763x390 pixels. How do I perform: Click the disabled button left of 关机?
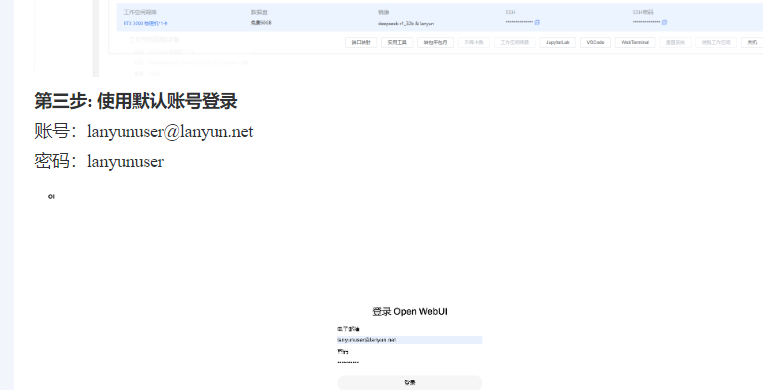pyautogui.click(x=716, y=42)
